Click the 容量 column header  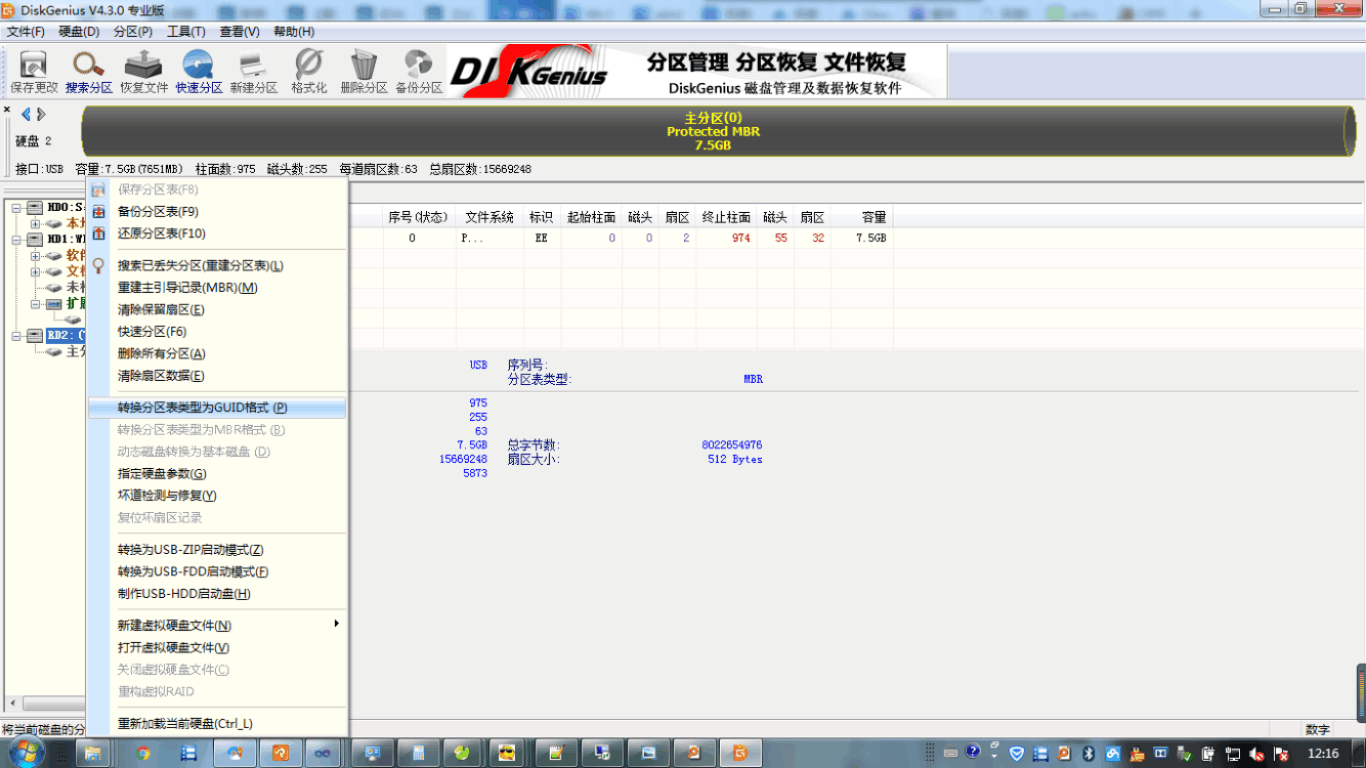coord(862,218)
